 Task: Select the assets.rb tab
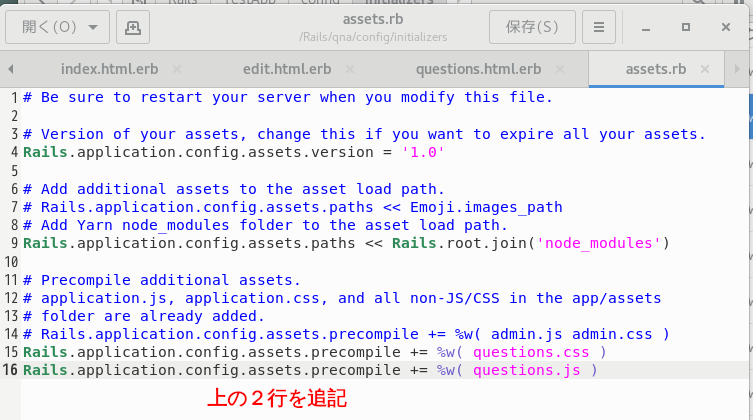tap(656, 69)
